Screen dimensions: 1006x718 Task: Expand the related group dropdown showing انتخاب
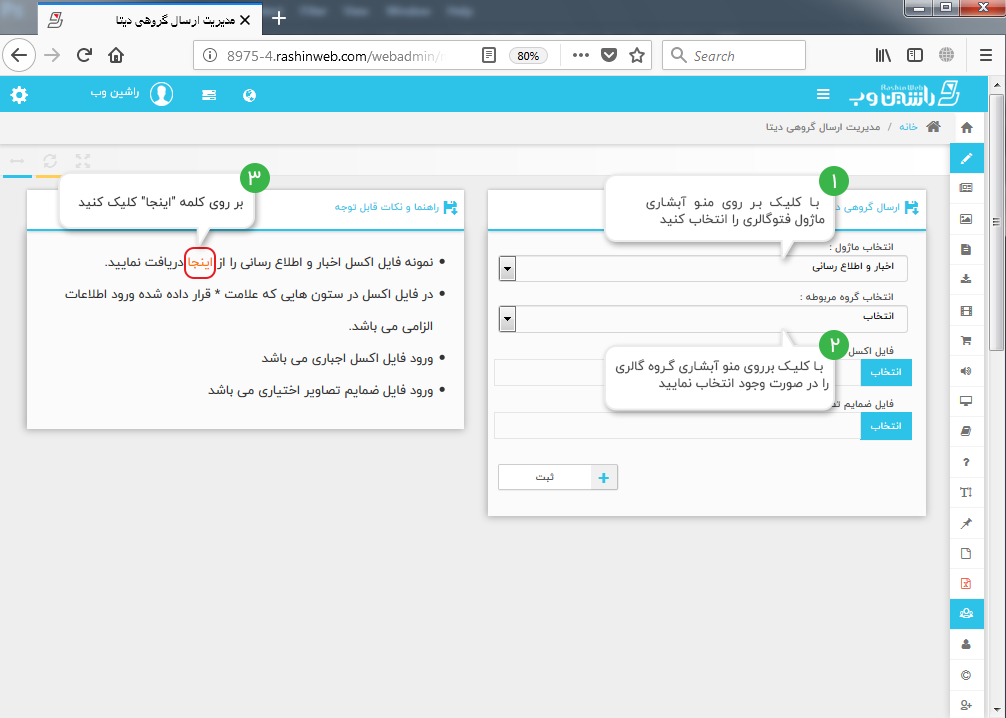click(703, 319)
